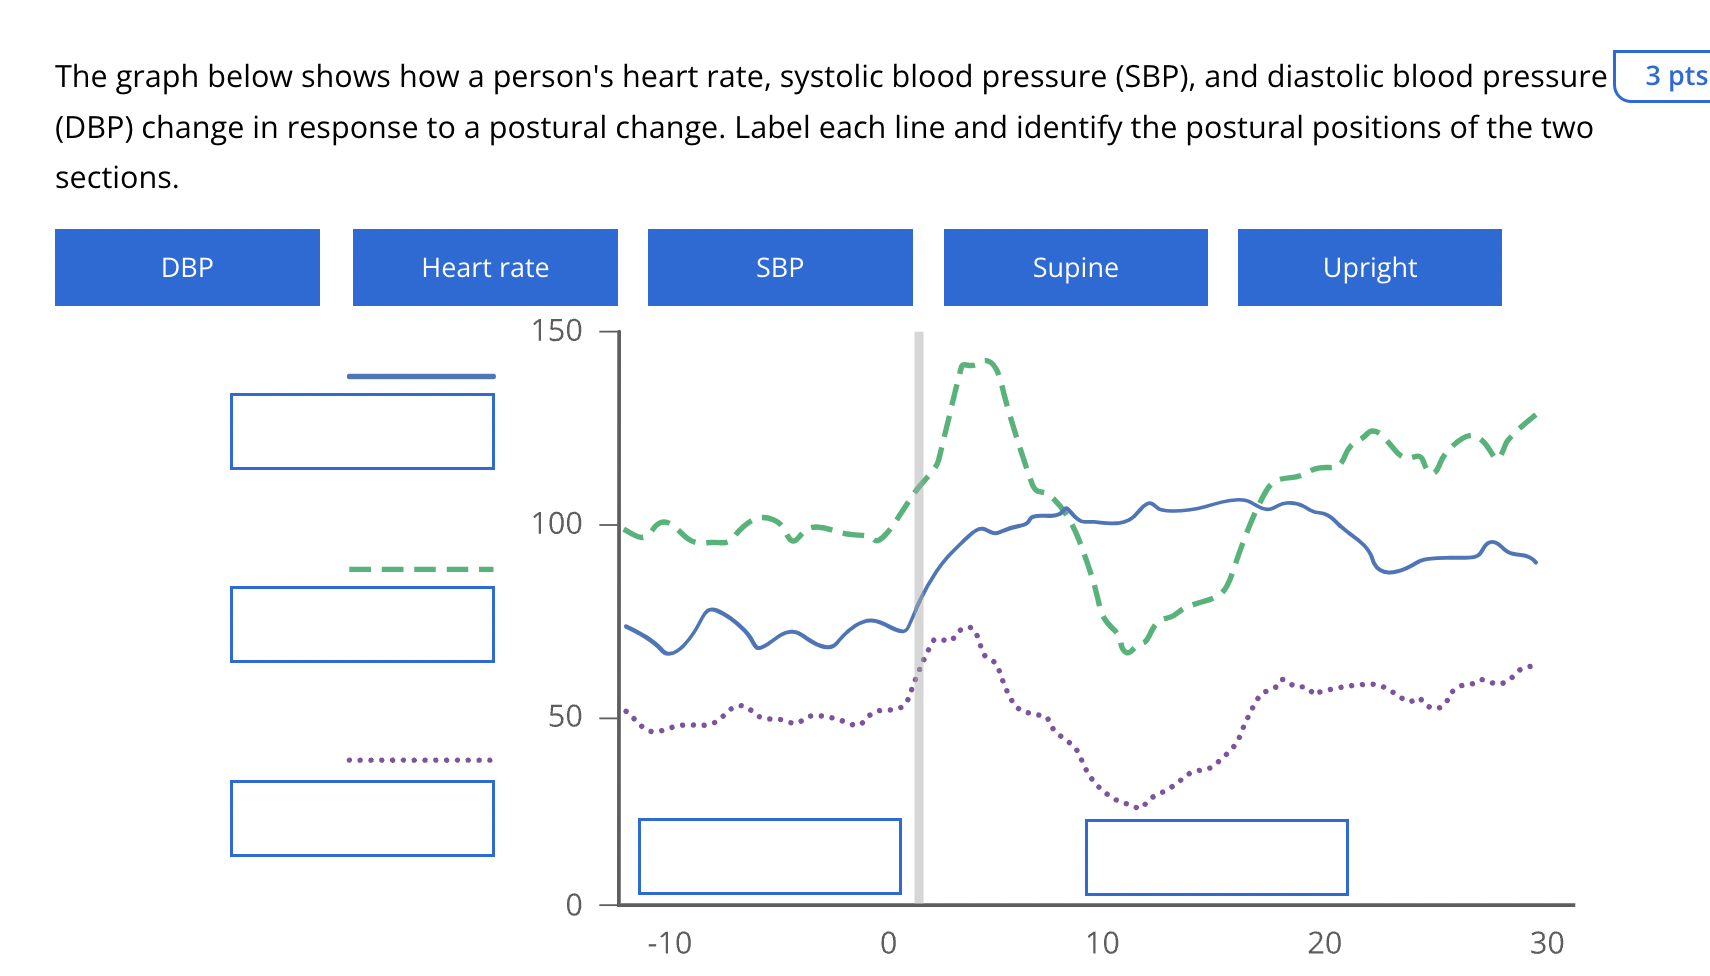Click the gray vertical divider on the graph
This screenshot has width=1710, height=976.
click(918, 615)
